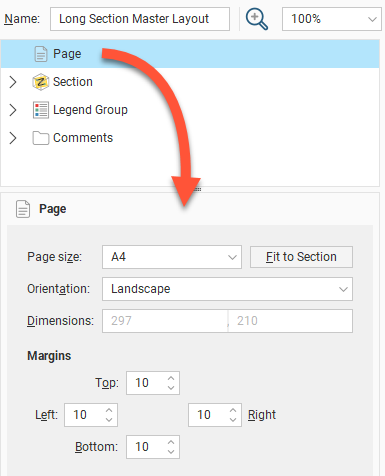The image size is (385, 476).
Task: Click the panel splitter handle above Page
Action: click(198, 189)
